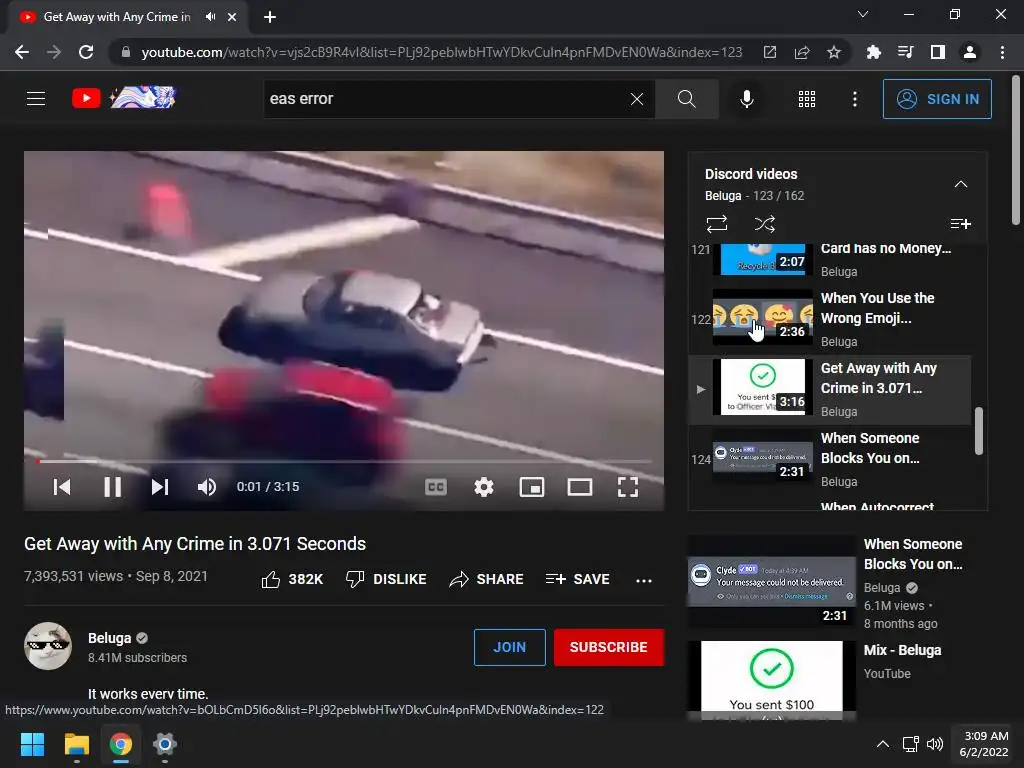Open Windows Start menu
The width and height of the screenshot is (1024, 768).
pos(32,744)
